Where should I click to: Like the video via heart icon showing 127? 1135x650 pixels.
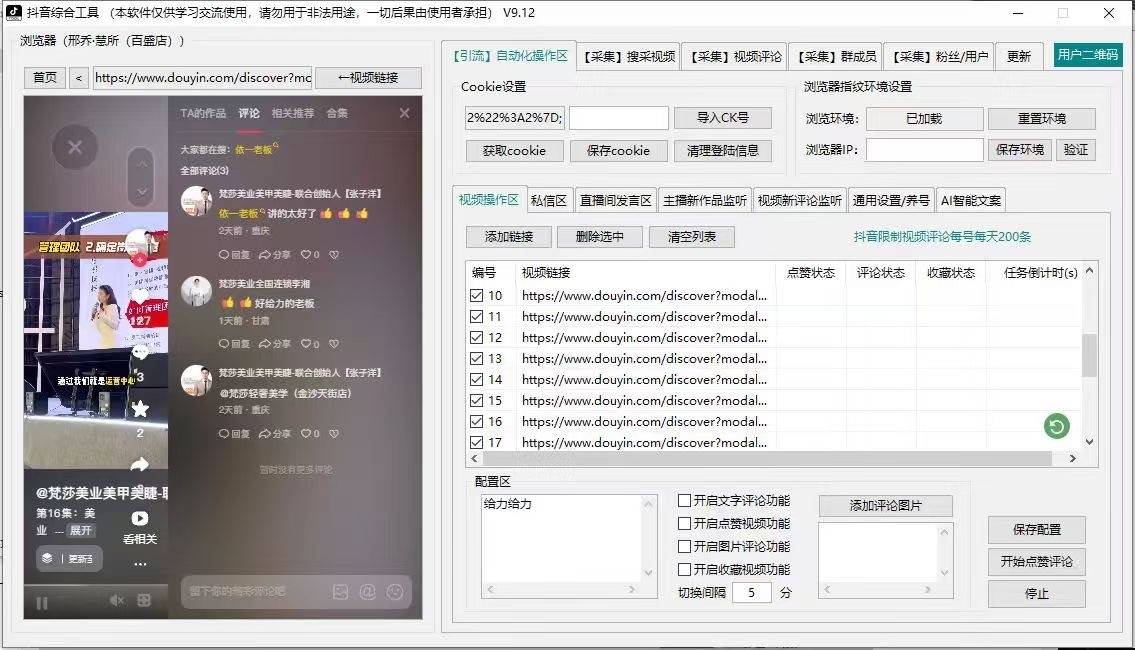point(140,297)
